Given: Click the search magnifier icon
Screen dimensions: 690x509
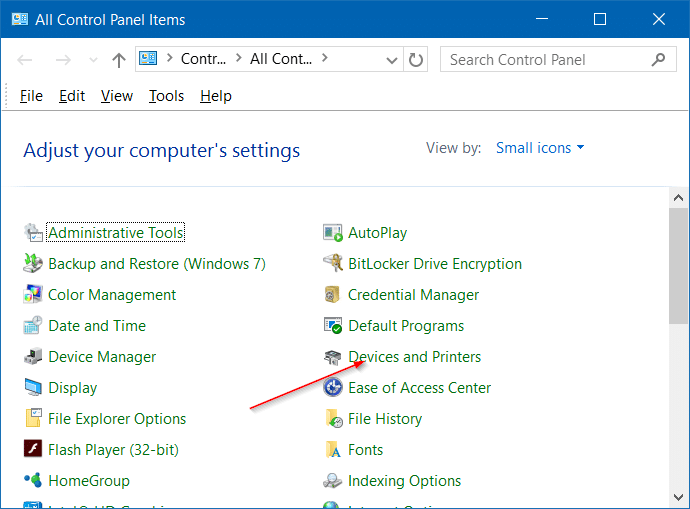Looking at the screenshot, I should click(x=658, y=59).
